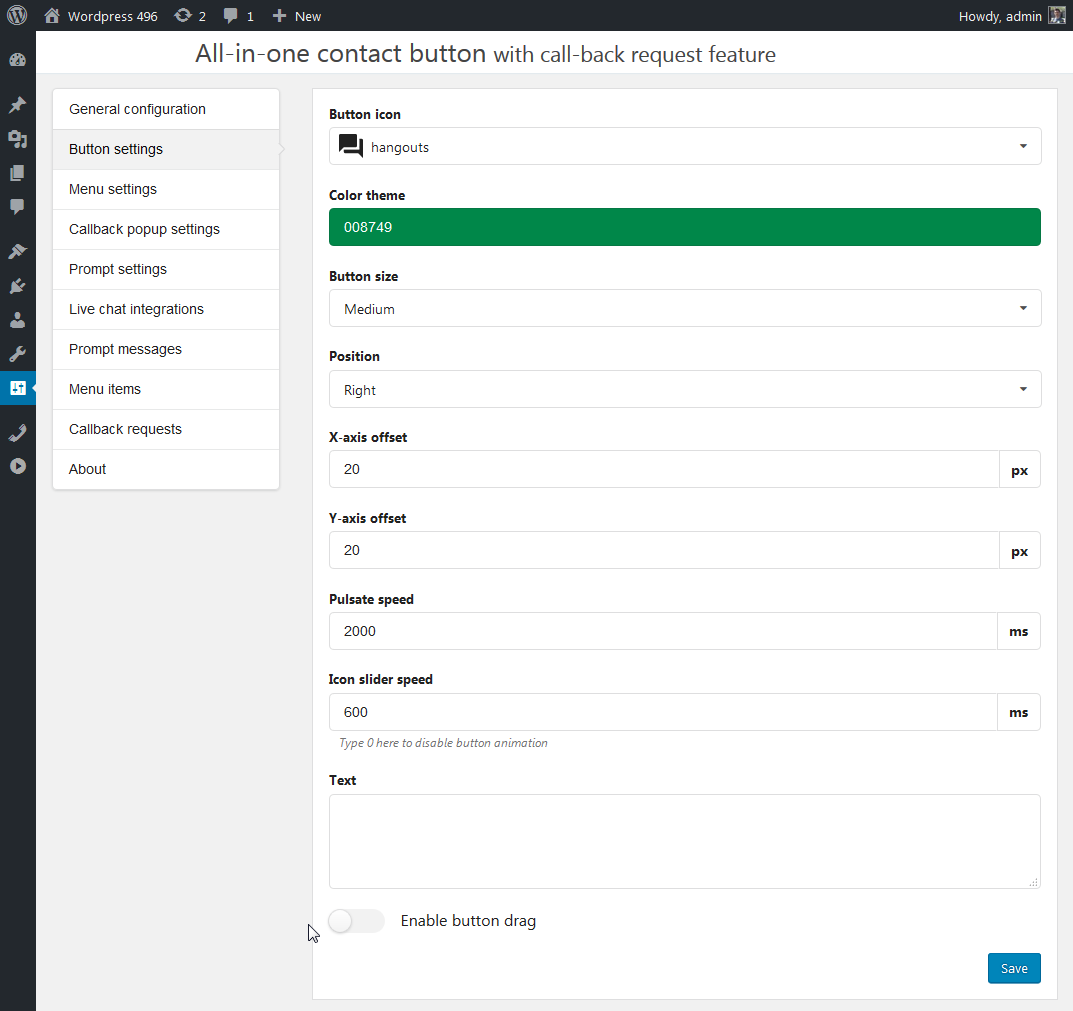Screen dimensions: 1073x1011
Task: Open Plugins via the plug icon
Action: [17, 286]
